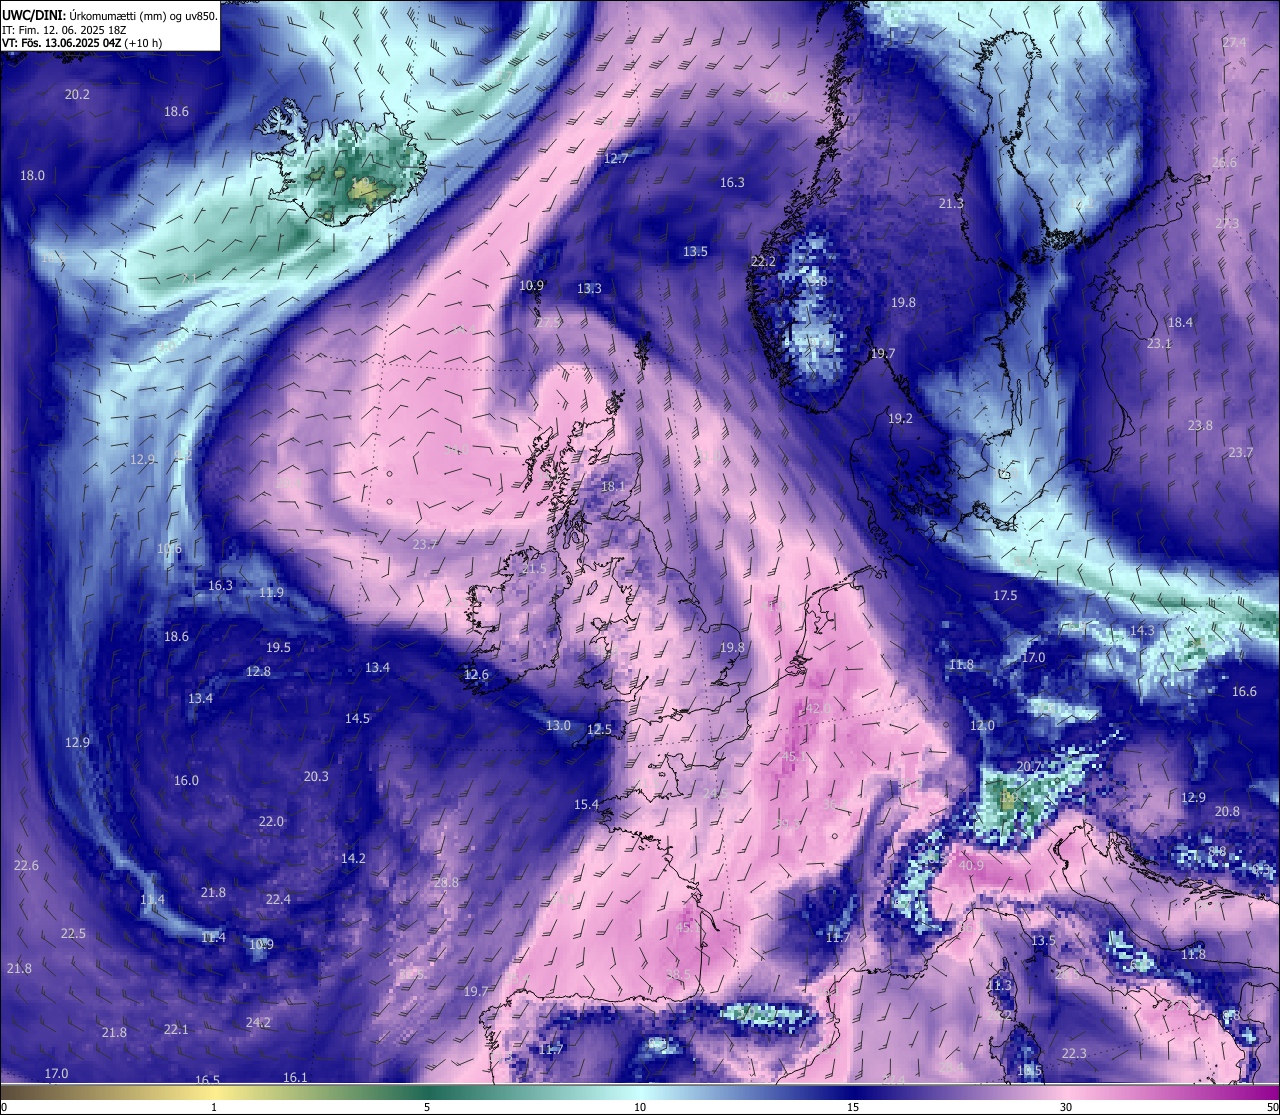This screenshot has height=1115, width=1280.
Task: Click the map value '12.7'
Action: (x=616, y=158)
